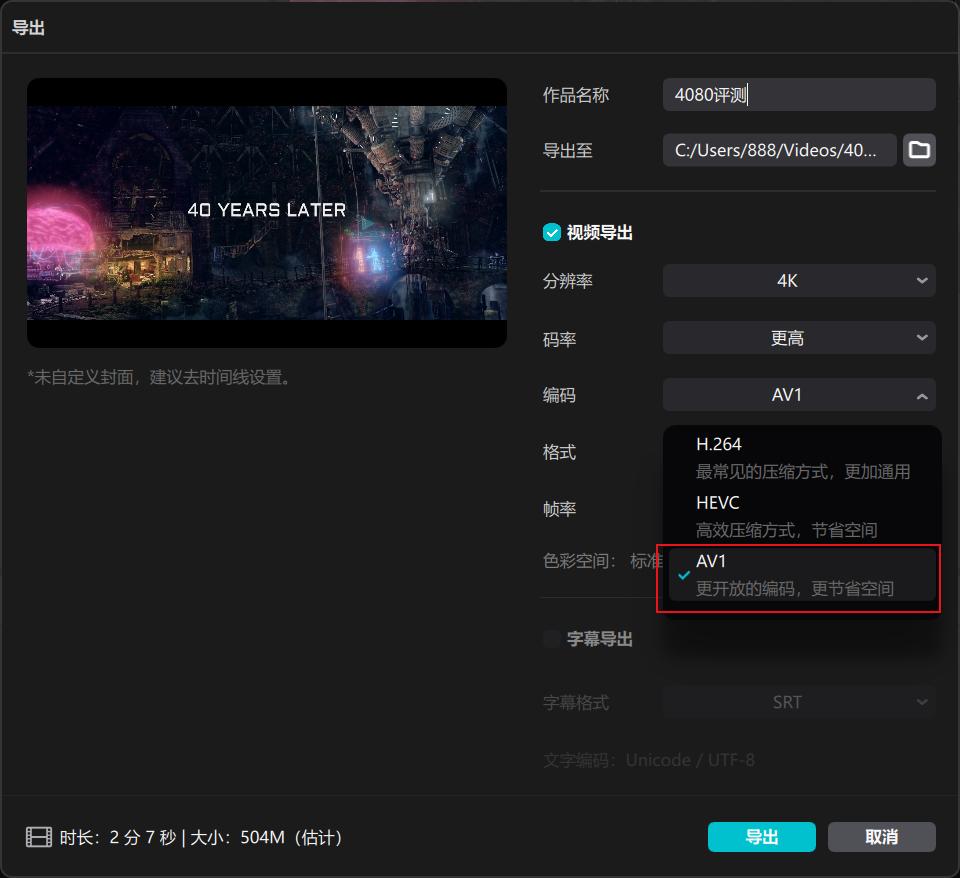The width and height of the screenshot is (960, 878).
Task: Toggle the 视频导出 option off
Action: (x=551, y=232)
